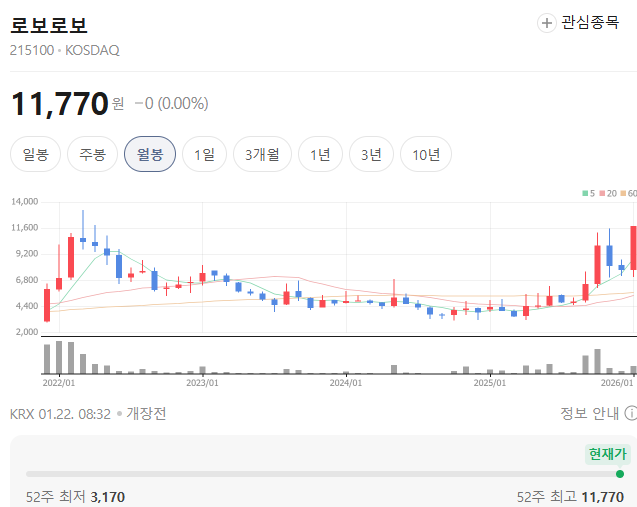Click the 2,000 y-axis label
Image resolution: width=637 pixels, height=507 pixels.
pyautogui.click(x=27, y=332)
